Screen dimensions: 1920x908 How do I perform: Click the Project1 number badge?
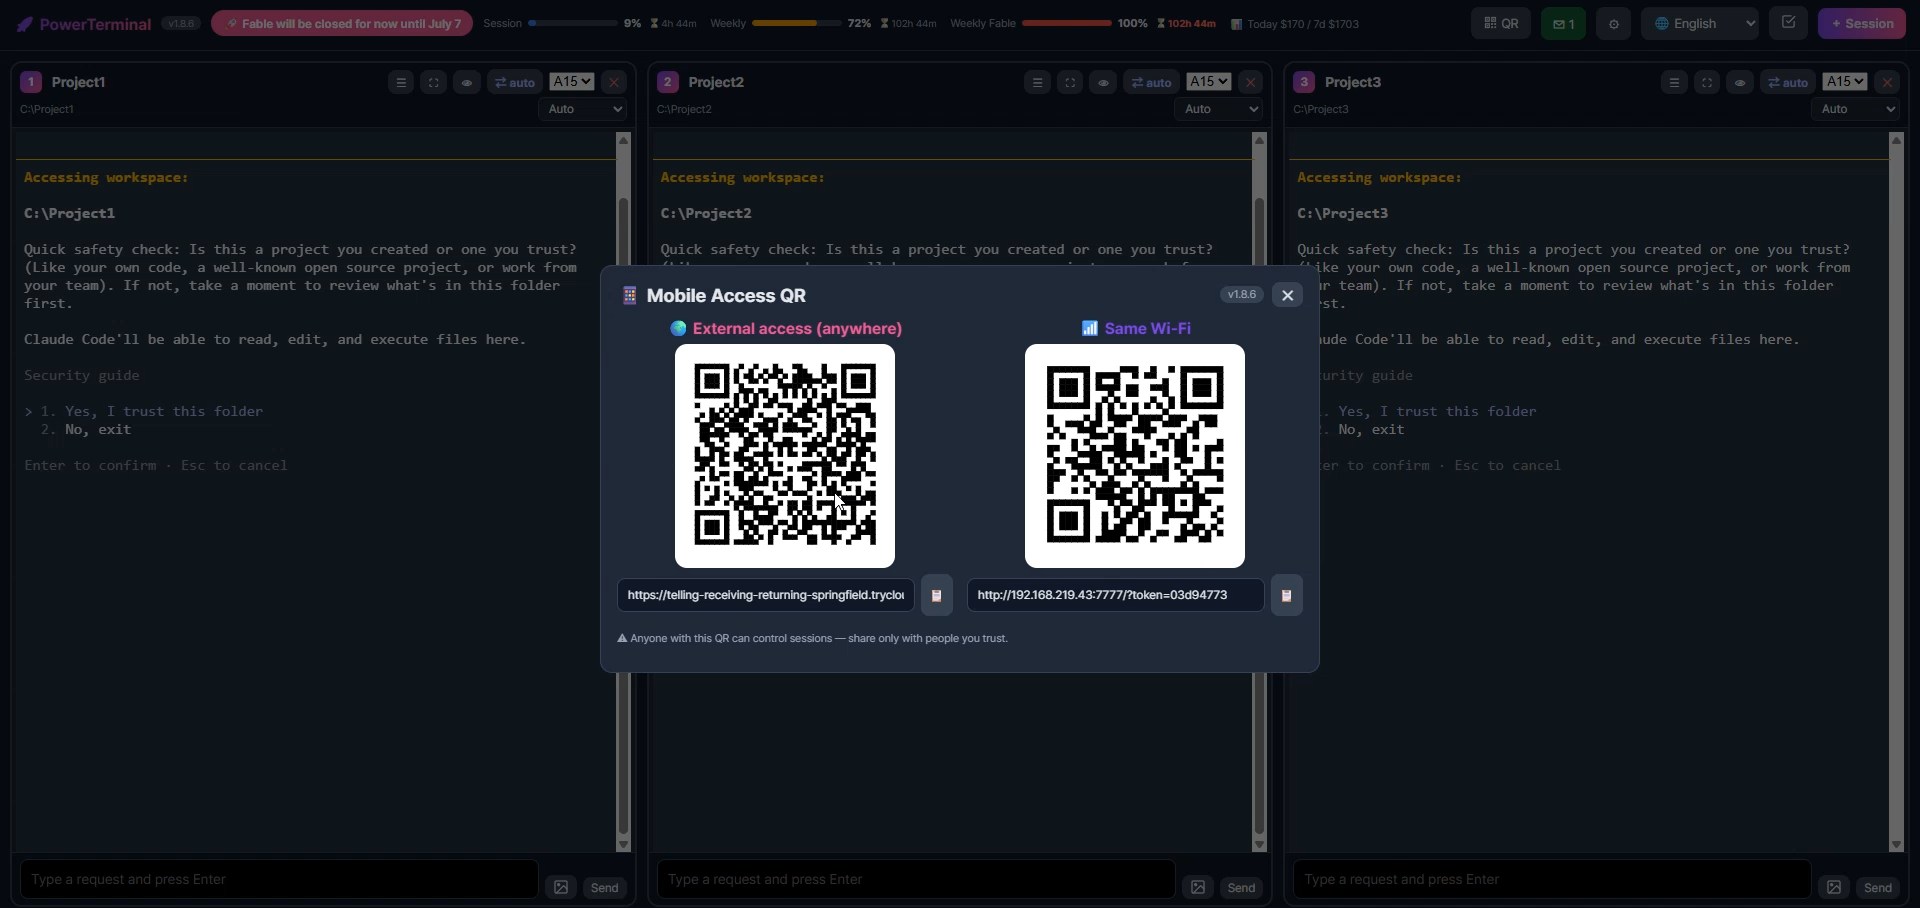[x=31, y=82]
